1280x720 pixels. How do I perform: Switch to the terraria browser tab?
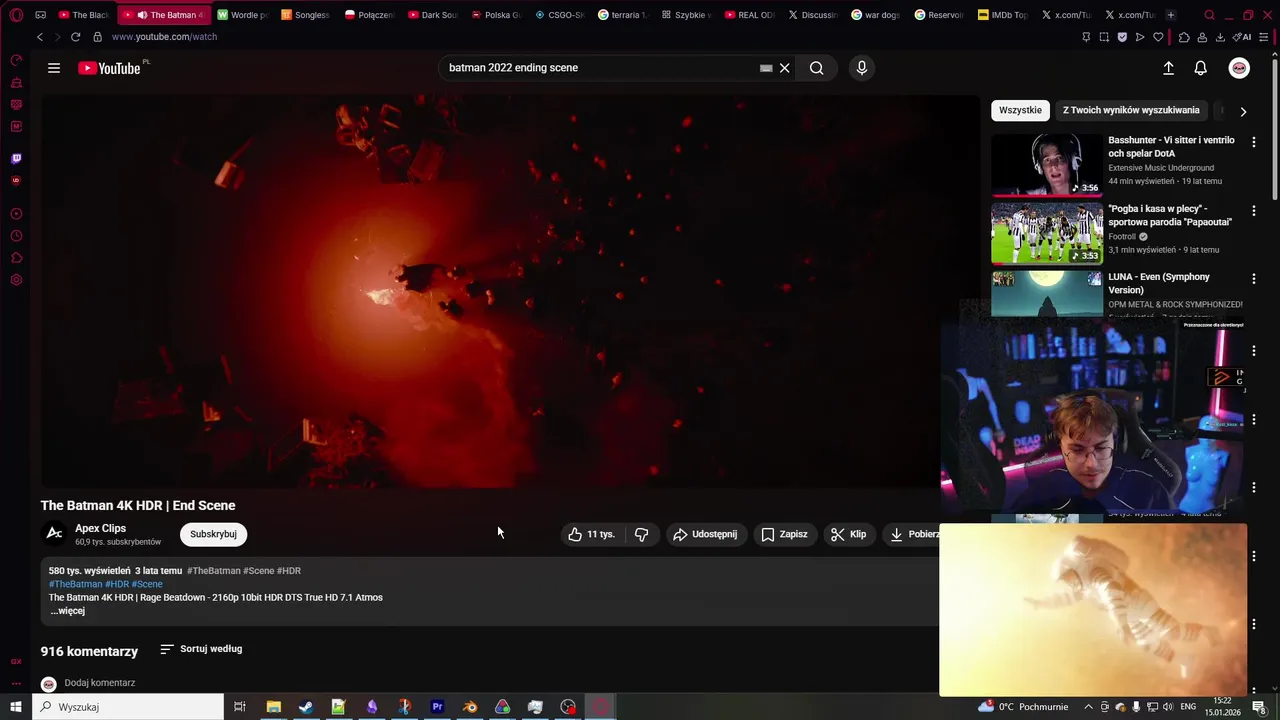tap(625, 15)
